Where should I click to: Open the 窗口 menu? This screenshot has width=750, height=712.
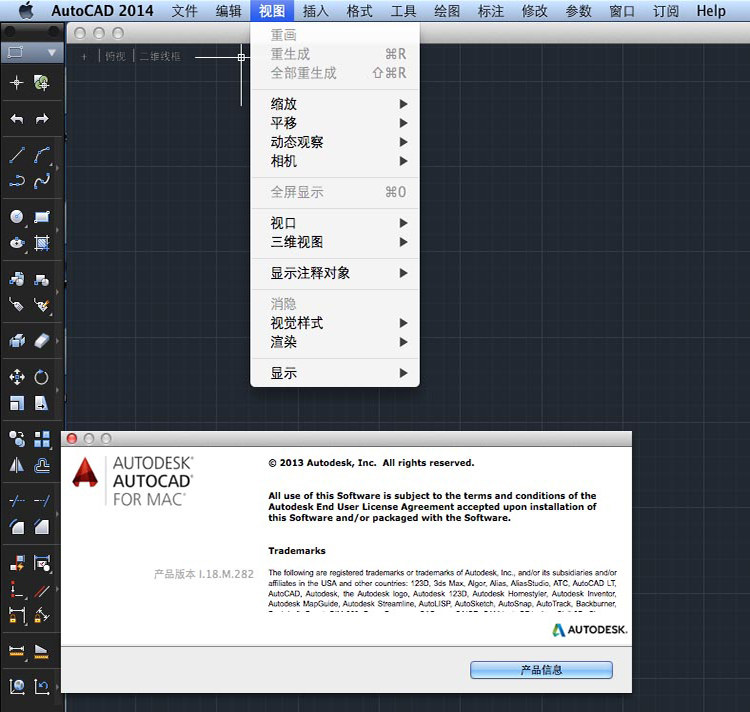tap(622, 11)
